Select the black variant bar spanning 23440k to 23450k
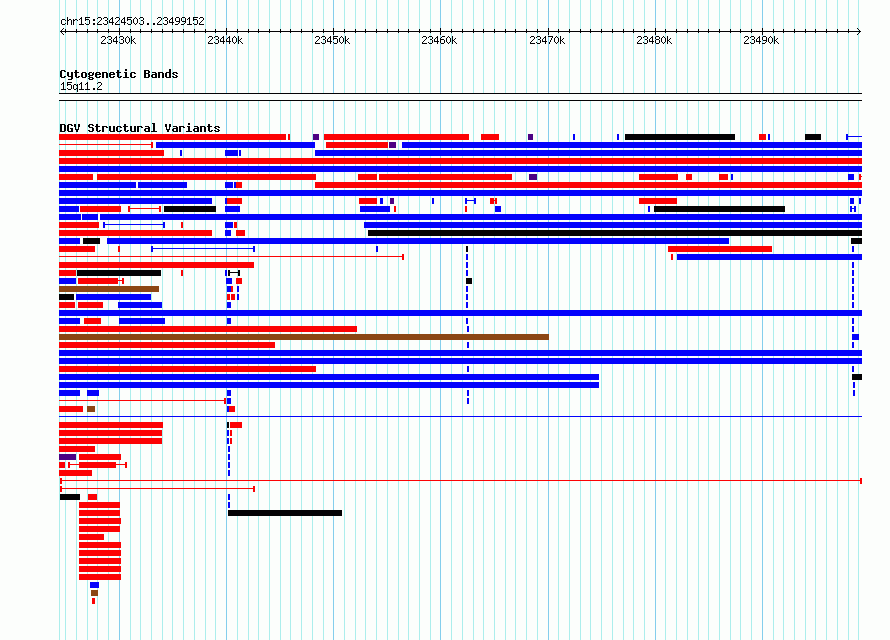890x640 pixels. (285, 513)
